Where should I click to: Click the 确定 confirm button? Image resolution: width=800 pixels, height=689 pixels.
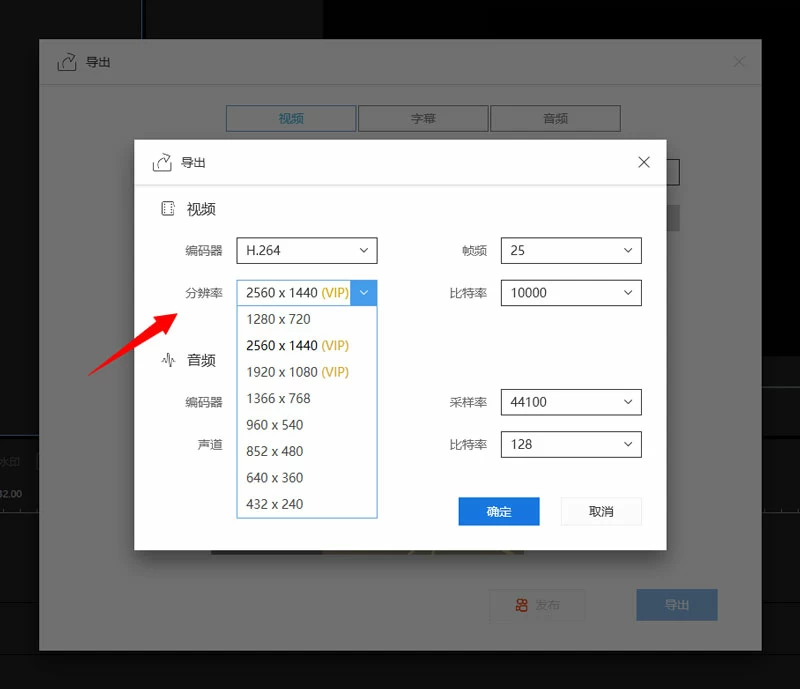(x=498, y=511)
